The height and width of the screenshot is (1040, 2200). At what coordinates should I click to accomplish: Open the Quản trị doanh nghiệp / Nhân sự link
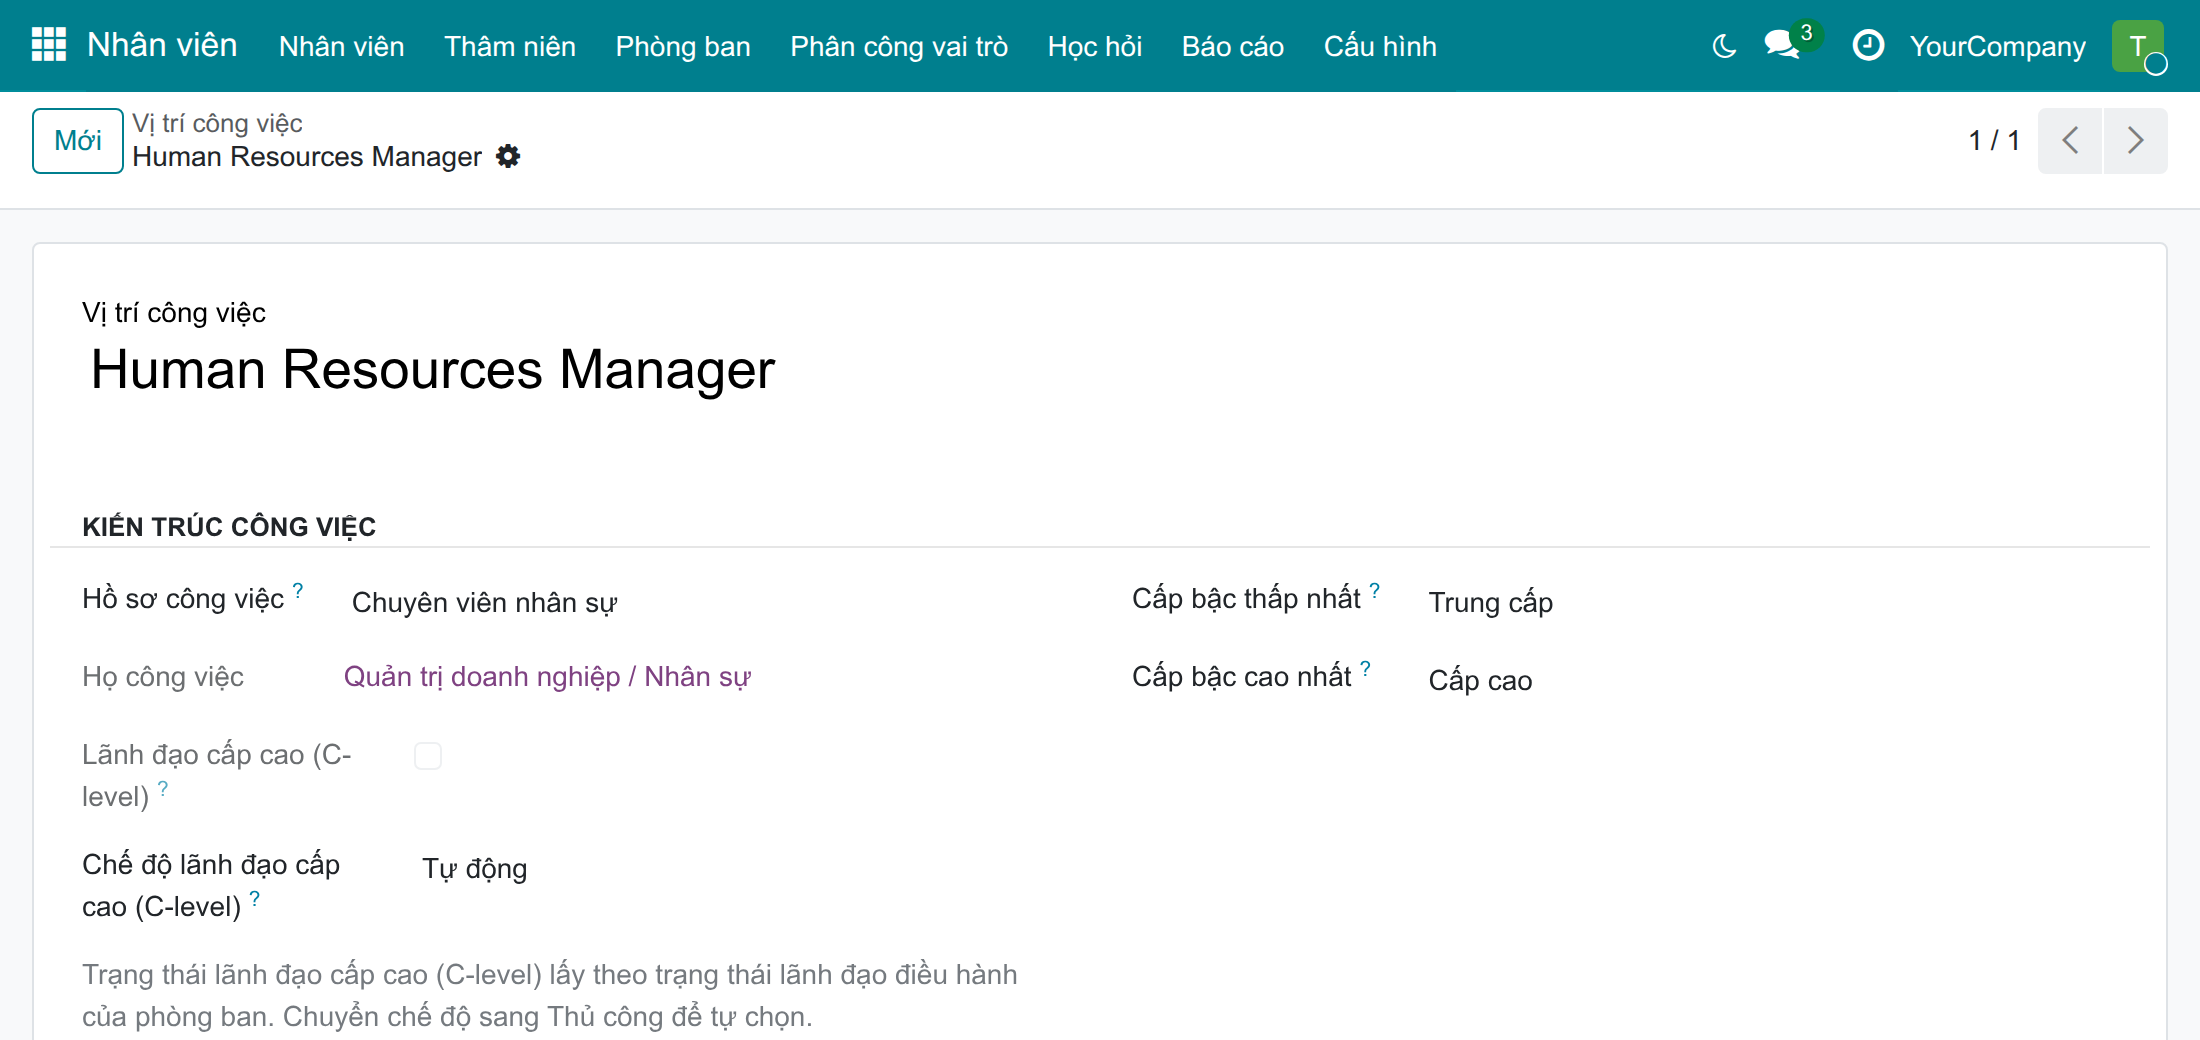point(547,677)
